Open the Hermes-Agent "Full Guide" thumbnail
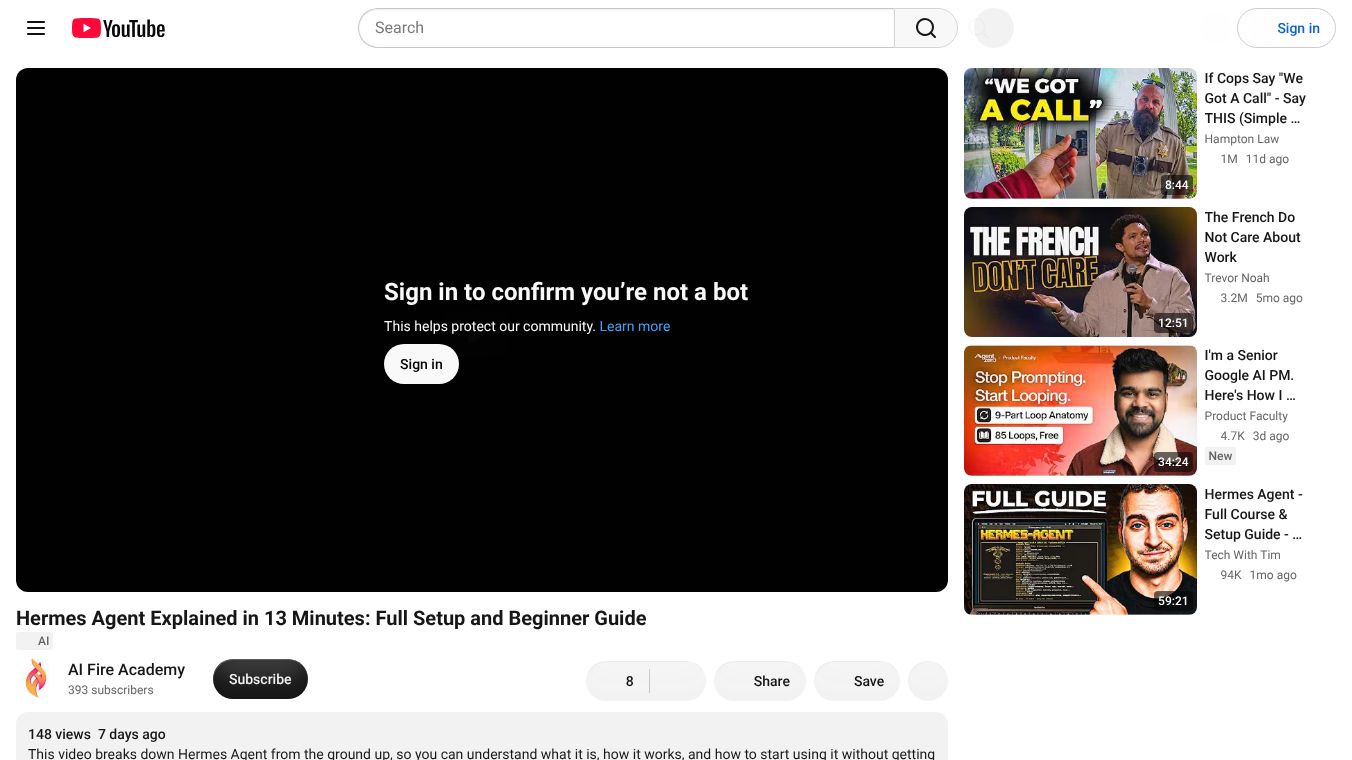Image resolution: width=1352 pixels, height=760 pixels. coord(1080,549)
